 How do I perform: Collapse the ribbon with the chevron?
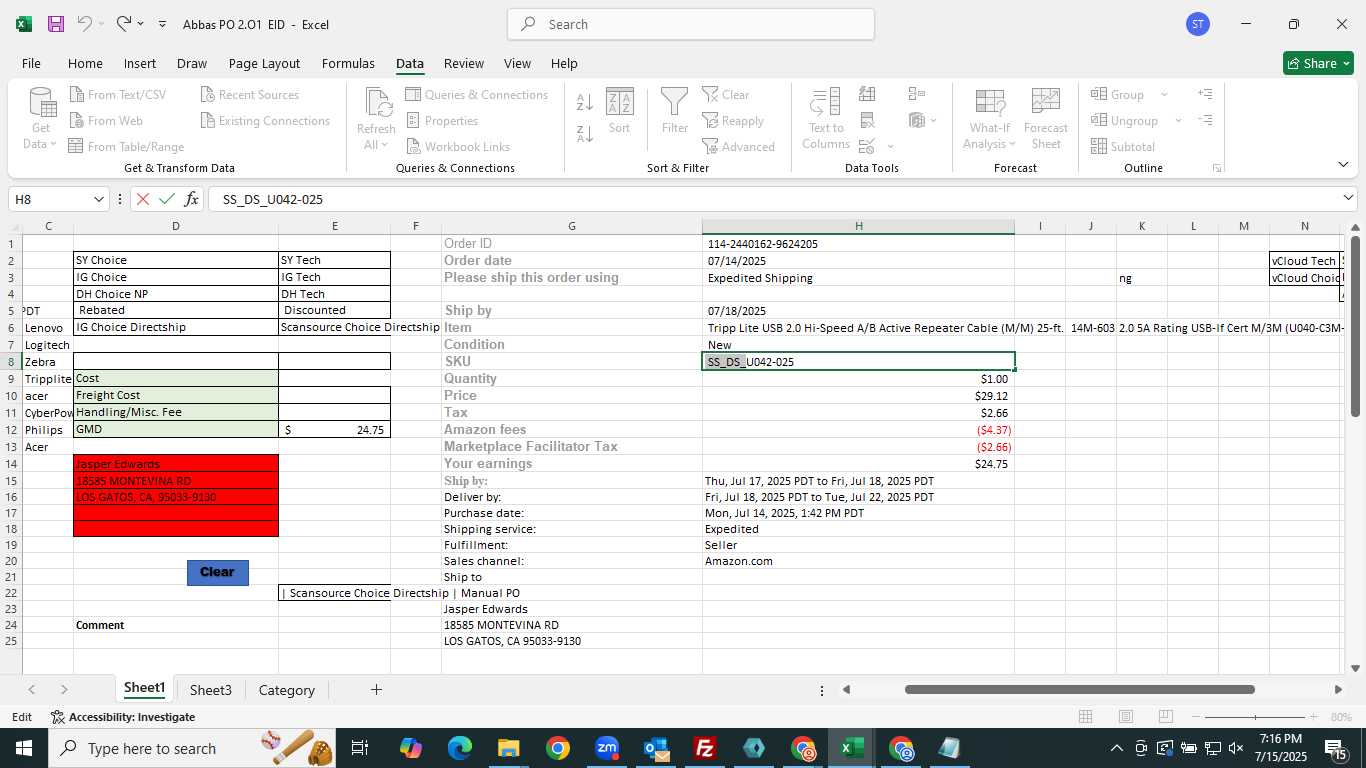pos(1343,165)
